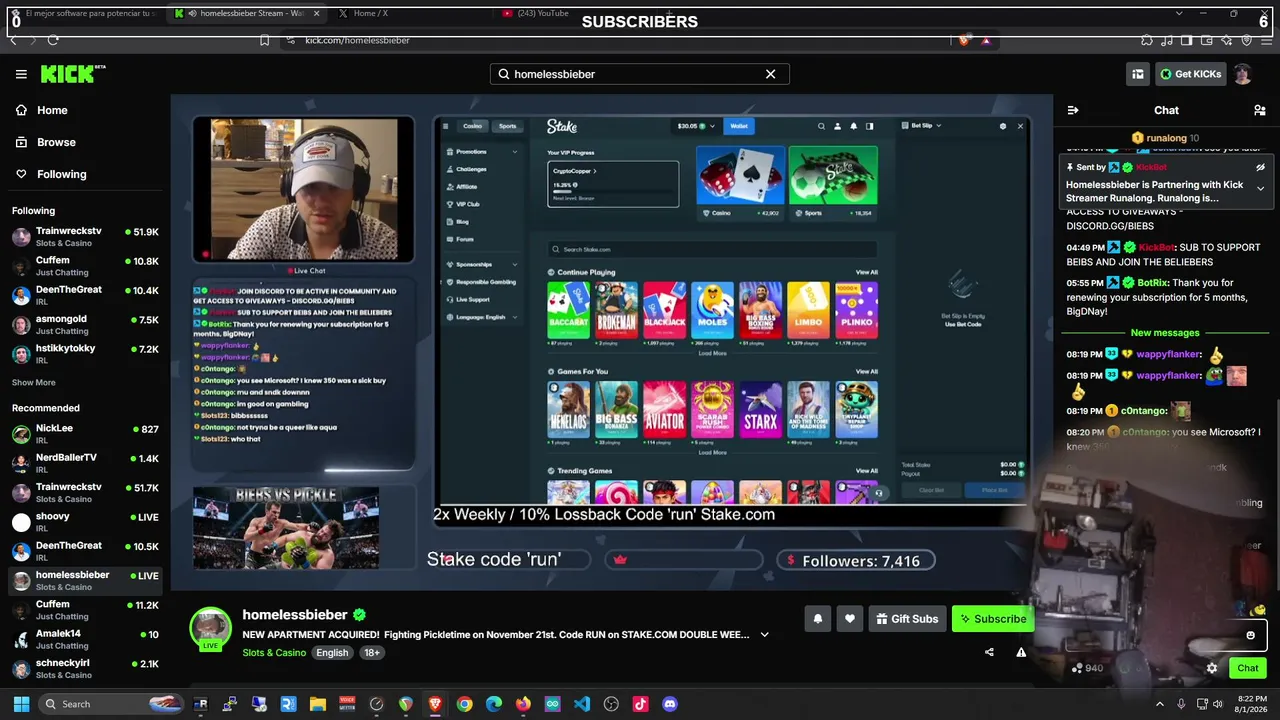Toggle stream notifications bell

click(817, 619)
